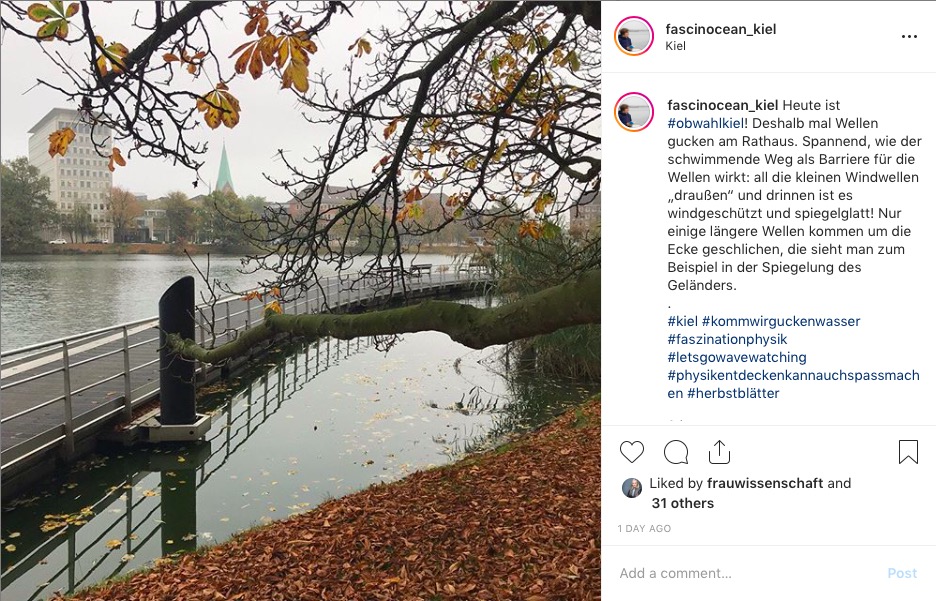Show the 31 others who liked
The image size is (936, 601).
click(682, 503)
